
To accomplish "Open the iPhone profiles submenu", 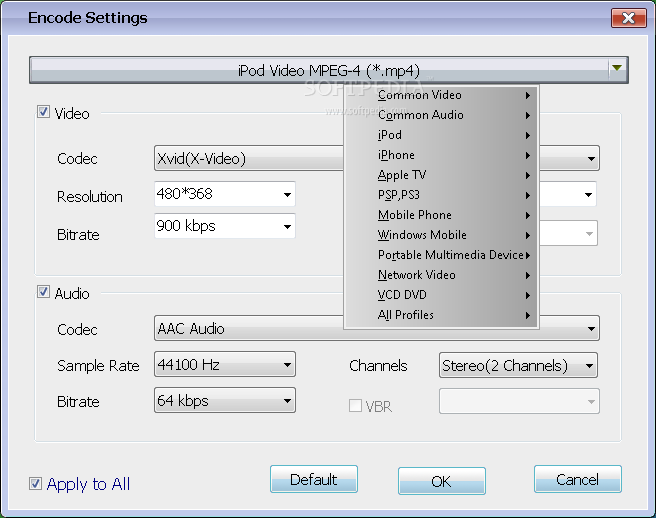I will (x=441, y=155).
